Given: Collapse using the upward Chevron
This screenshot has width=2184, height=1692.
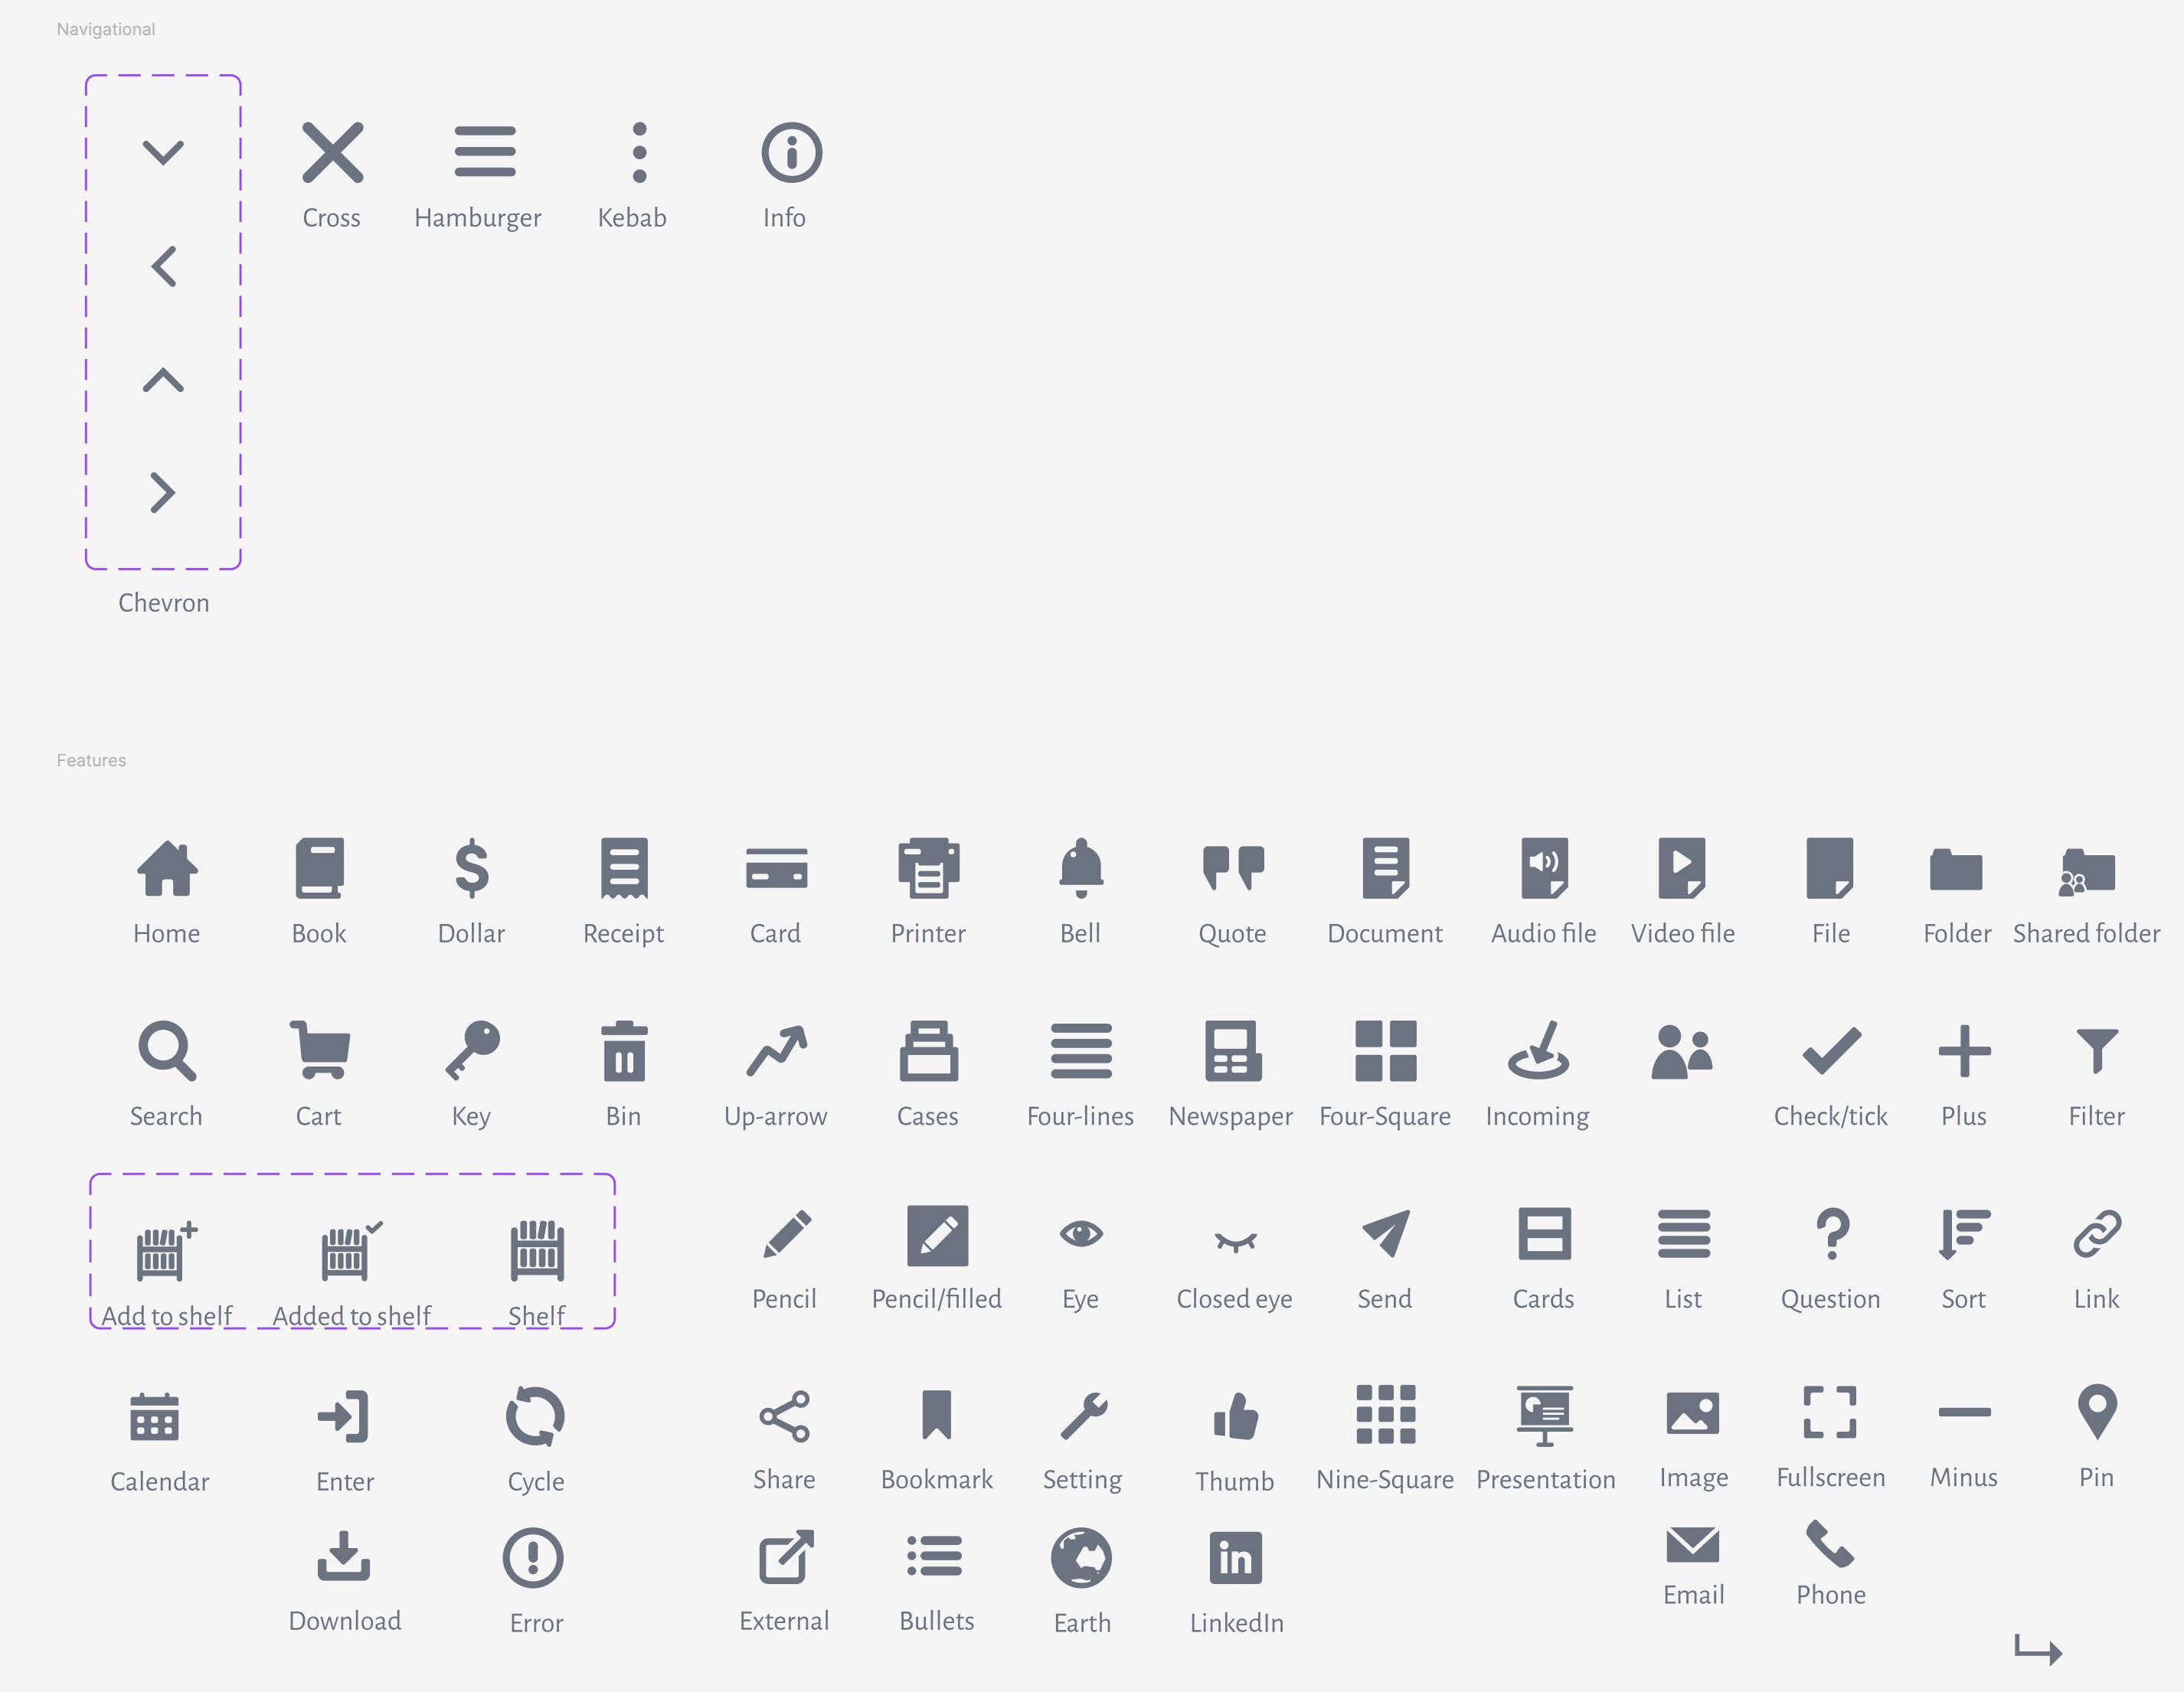Looking at the screenshot, I should [163, 380].
